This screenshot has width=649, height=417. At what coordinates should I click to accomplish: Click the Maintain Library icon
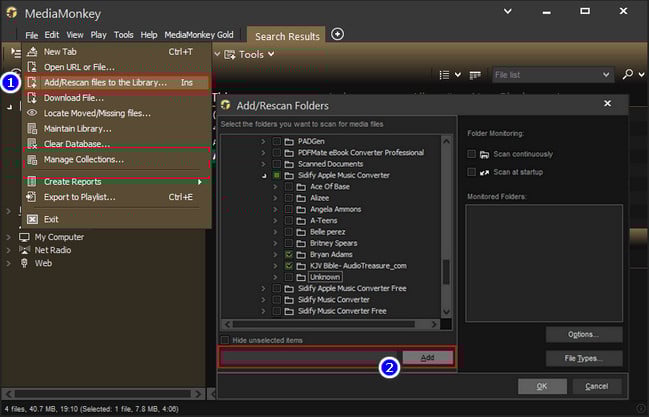tap(32, 128)
